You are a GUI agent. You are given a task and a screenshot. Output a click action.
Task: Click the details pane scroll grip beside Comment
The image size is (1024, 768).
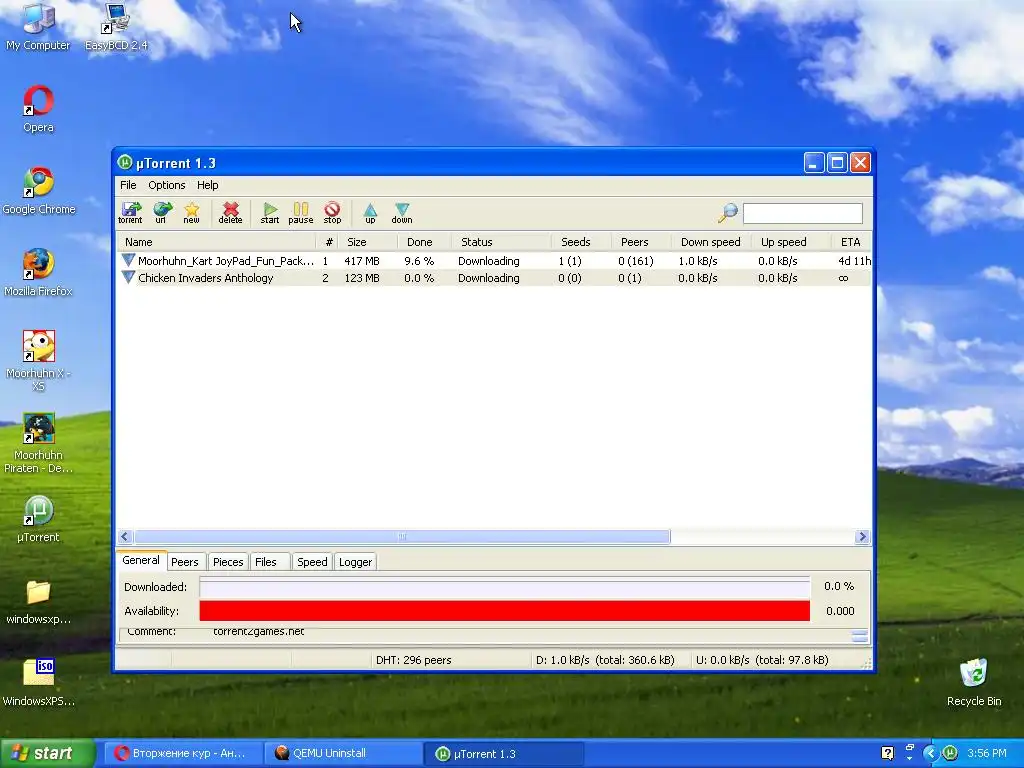click(860, 636)
